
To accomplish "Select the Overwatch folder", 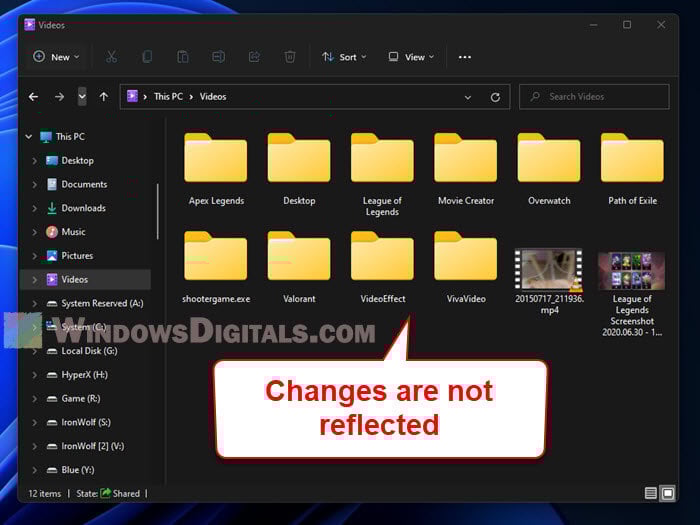I will click(549, 169).
